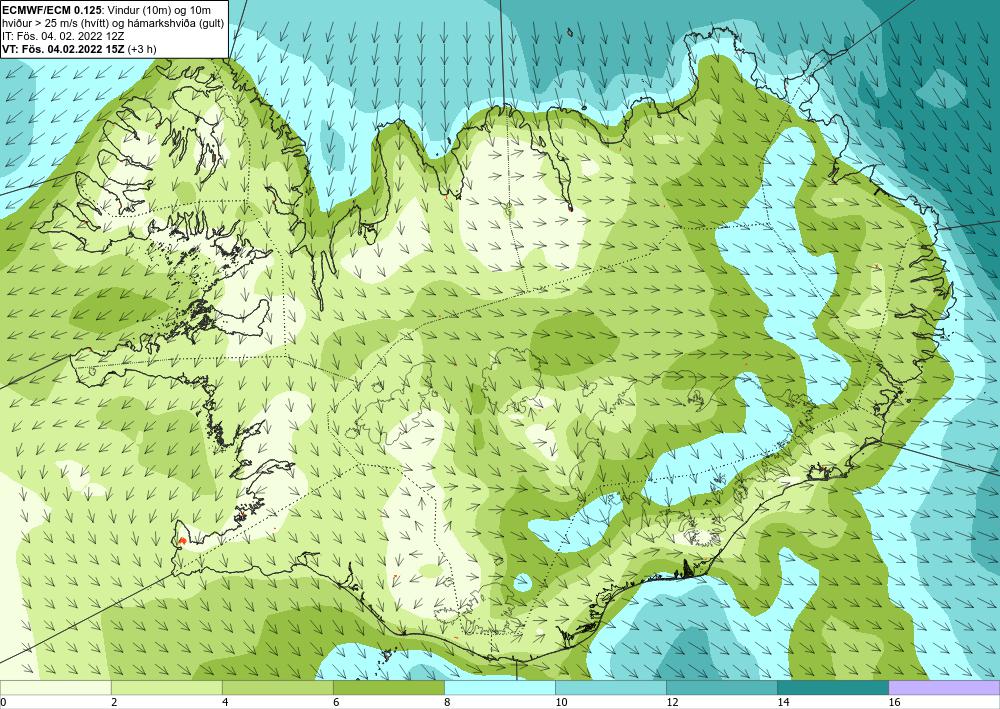Choose the 14–16 m/s dark teal swatch
Image resolution: width=1000 pixels, height=709 pixels.
click(832, 687)
